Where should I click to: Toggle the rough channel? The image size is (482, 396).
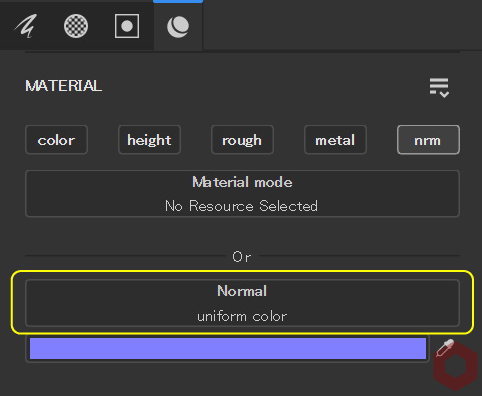point(242,140)
